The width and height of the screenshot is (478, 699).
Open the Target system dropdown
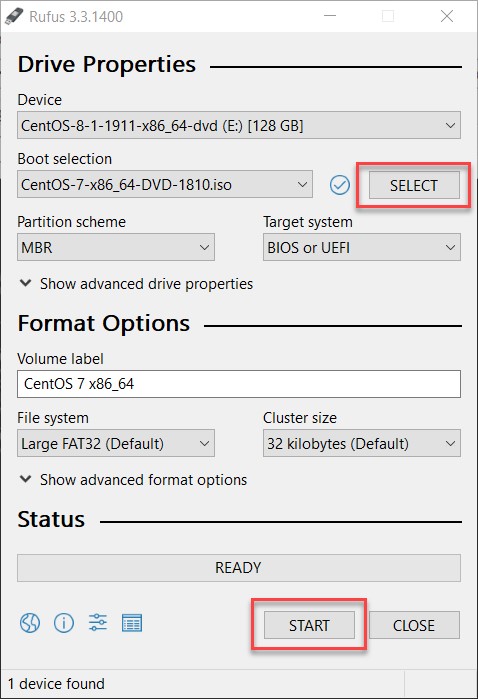pos(362,247)
